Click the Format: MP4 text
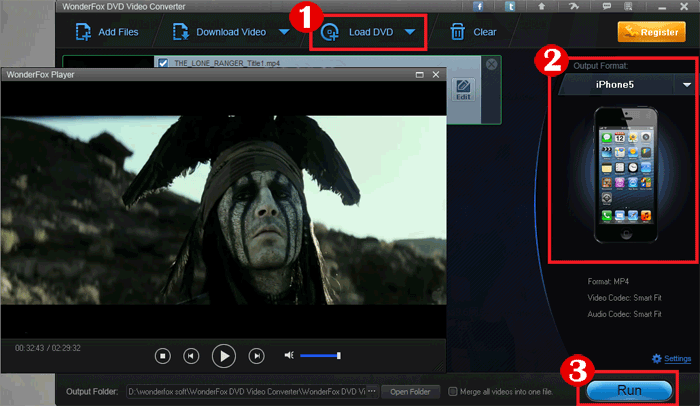 pos(608,281)
